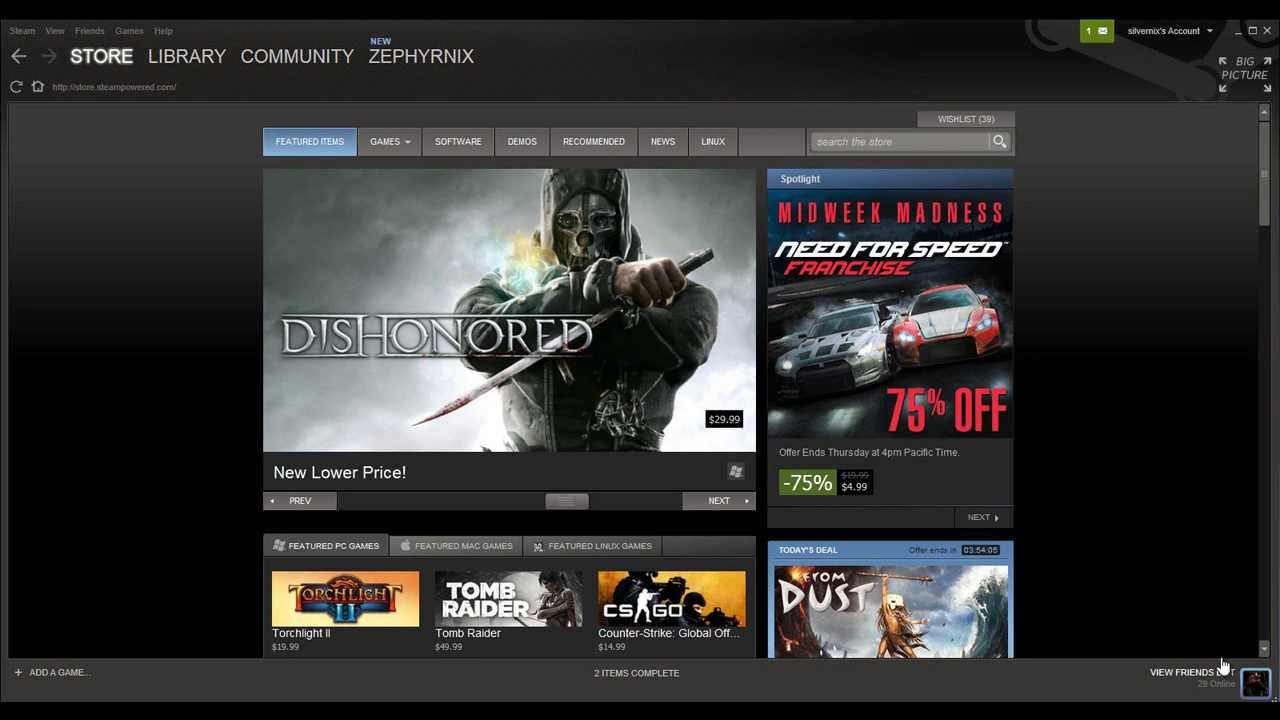Open From Dust Today's Deal image
This screenshot has width=1280, height=720.
click(890, 610)
